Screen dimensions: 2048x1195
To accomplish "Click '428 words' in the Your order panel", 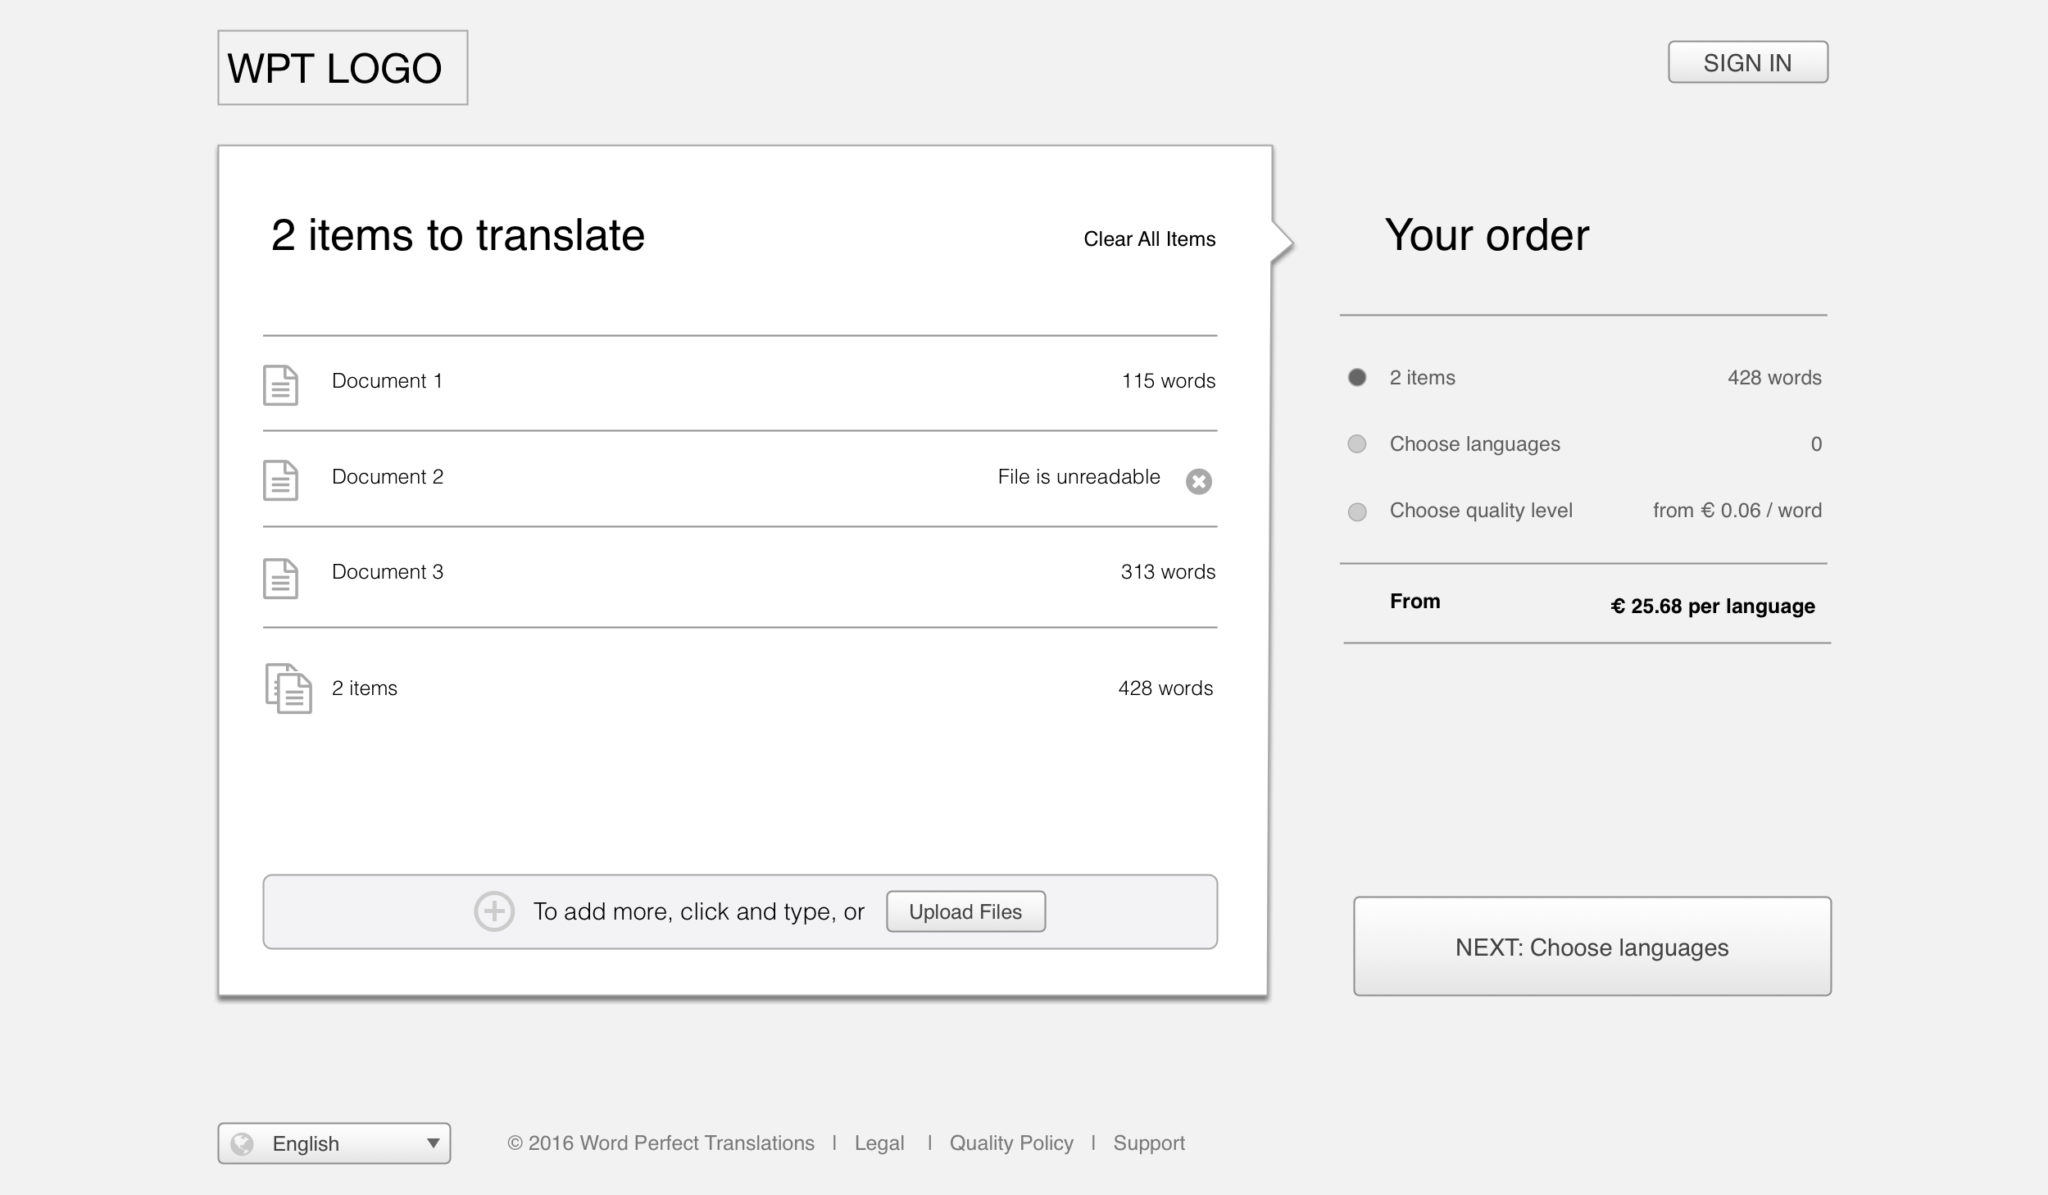I will 1775,378.
